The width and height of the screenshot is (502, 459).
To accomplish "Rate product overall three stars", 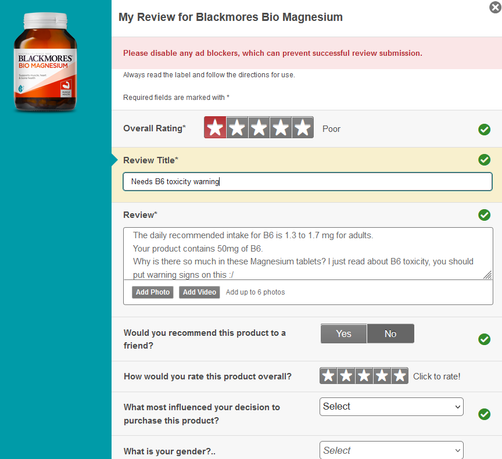I will [x=364, y=376].
